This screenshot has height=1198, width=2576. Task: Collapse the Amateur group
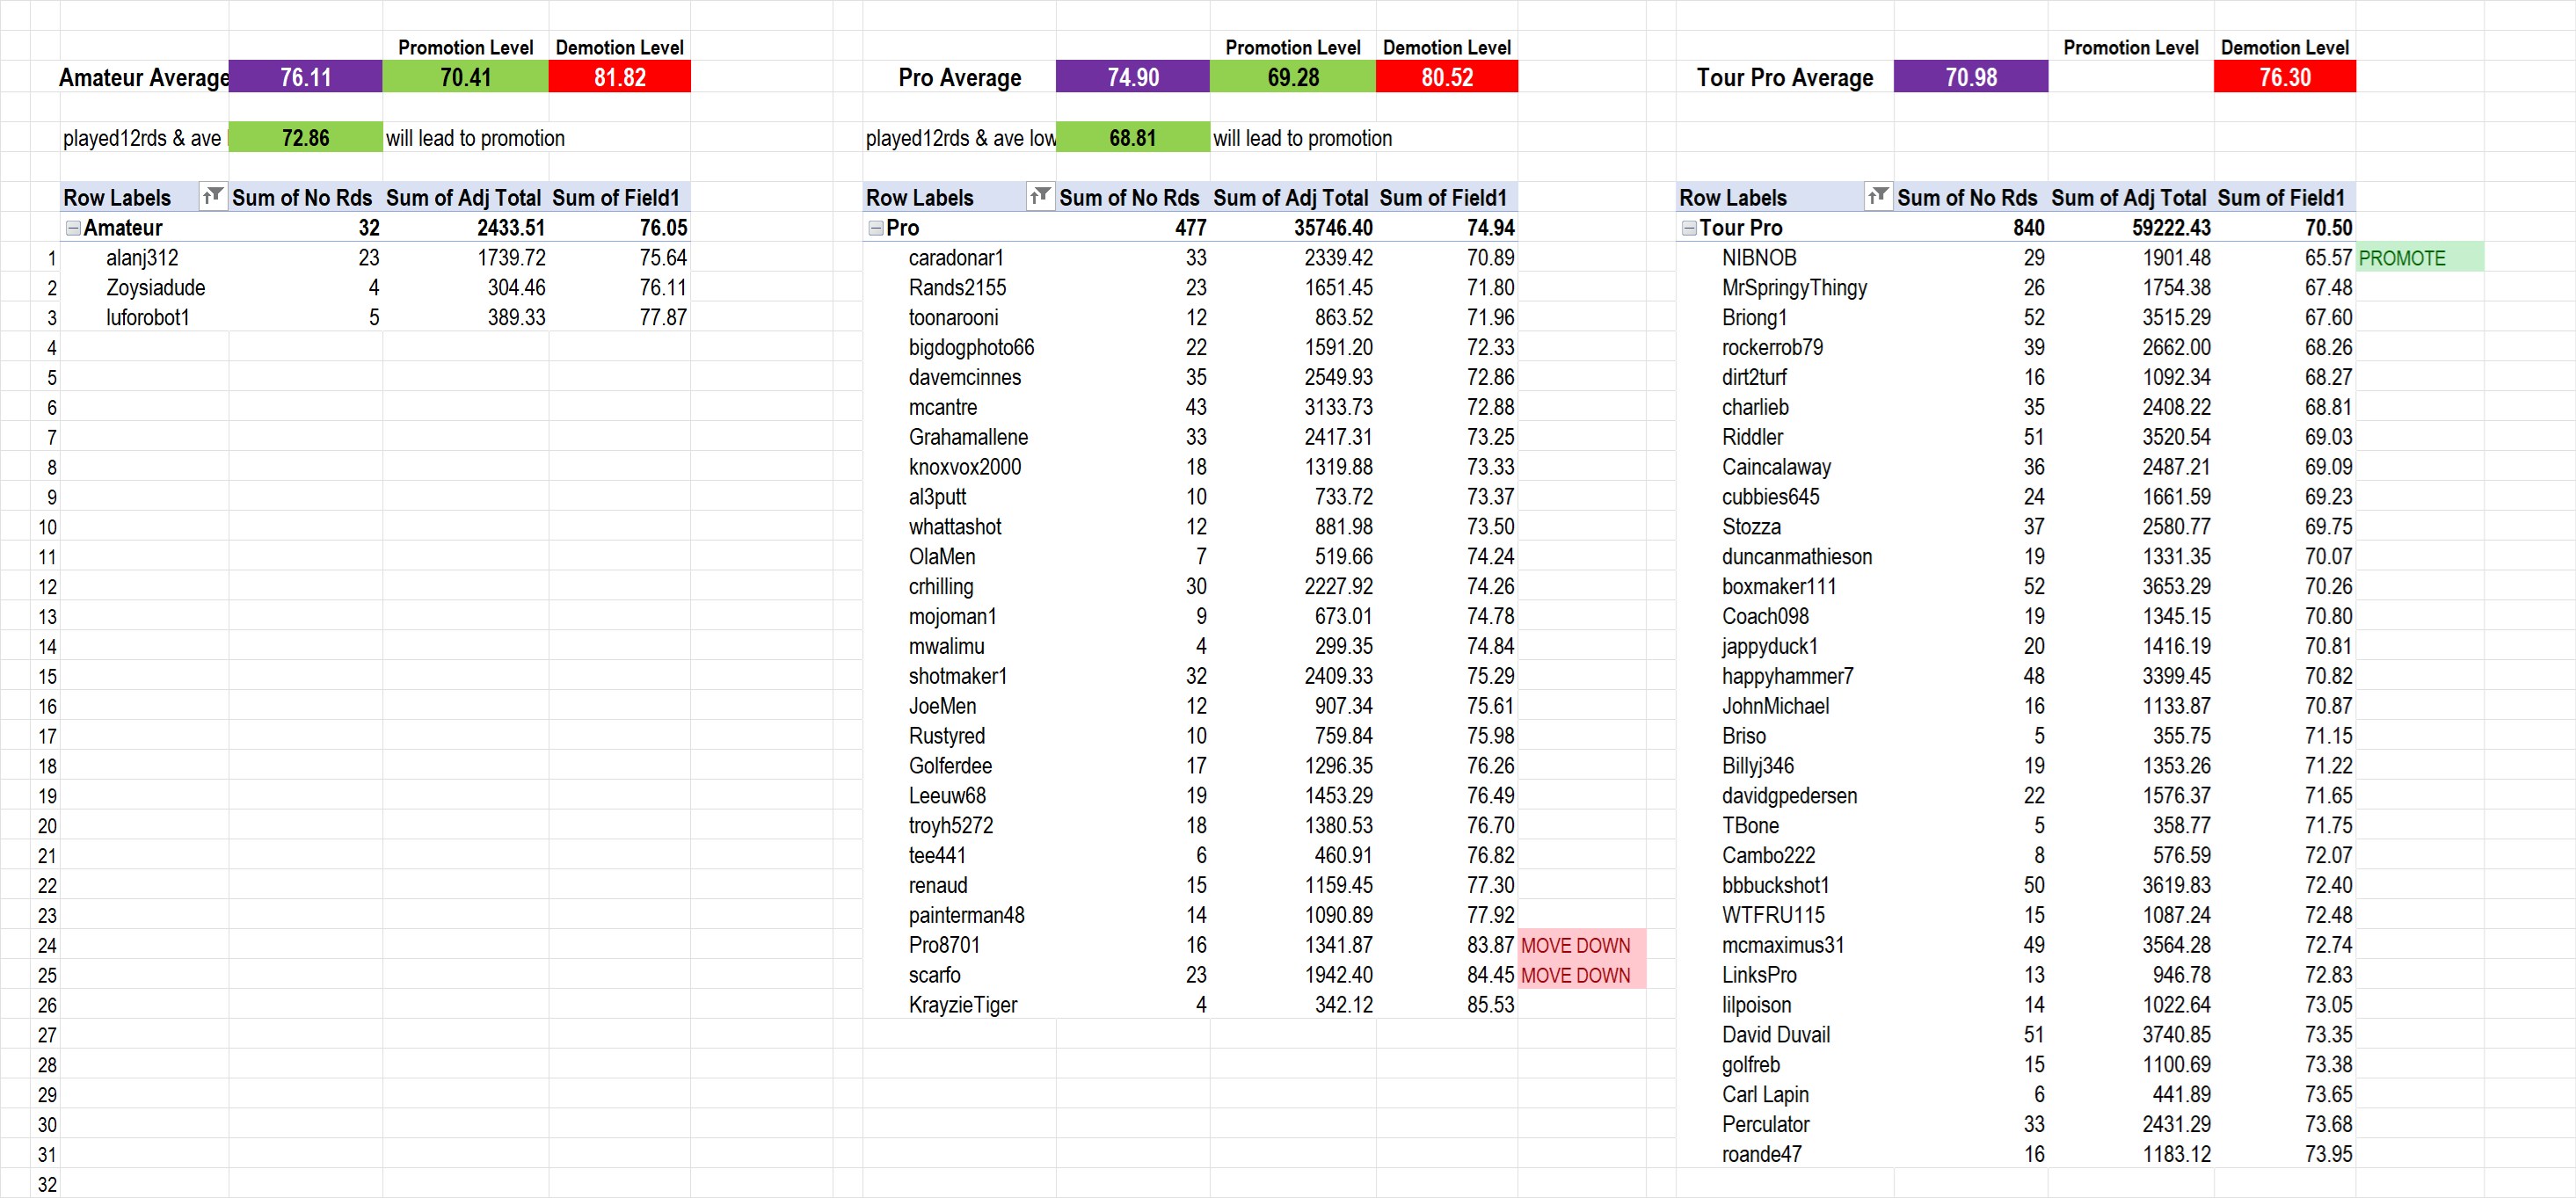click(73, 228)
